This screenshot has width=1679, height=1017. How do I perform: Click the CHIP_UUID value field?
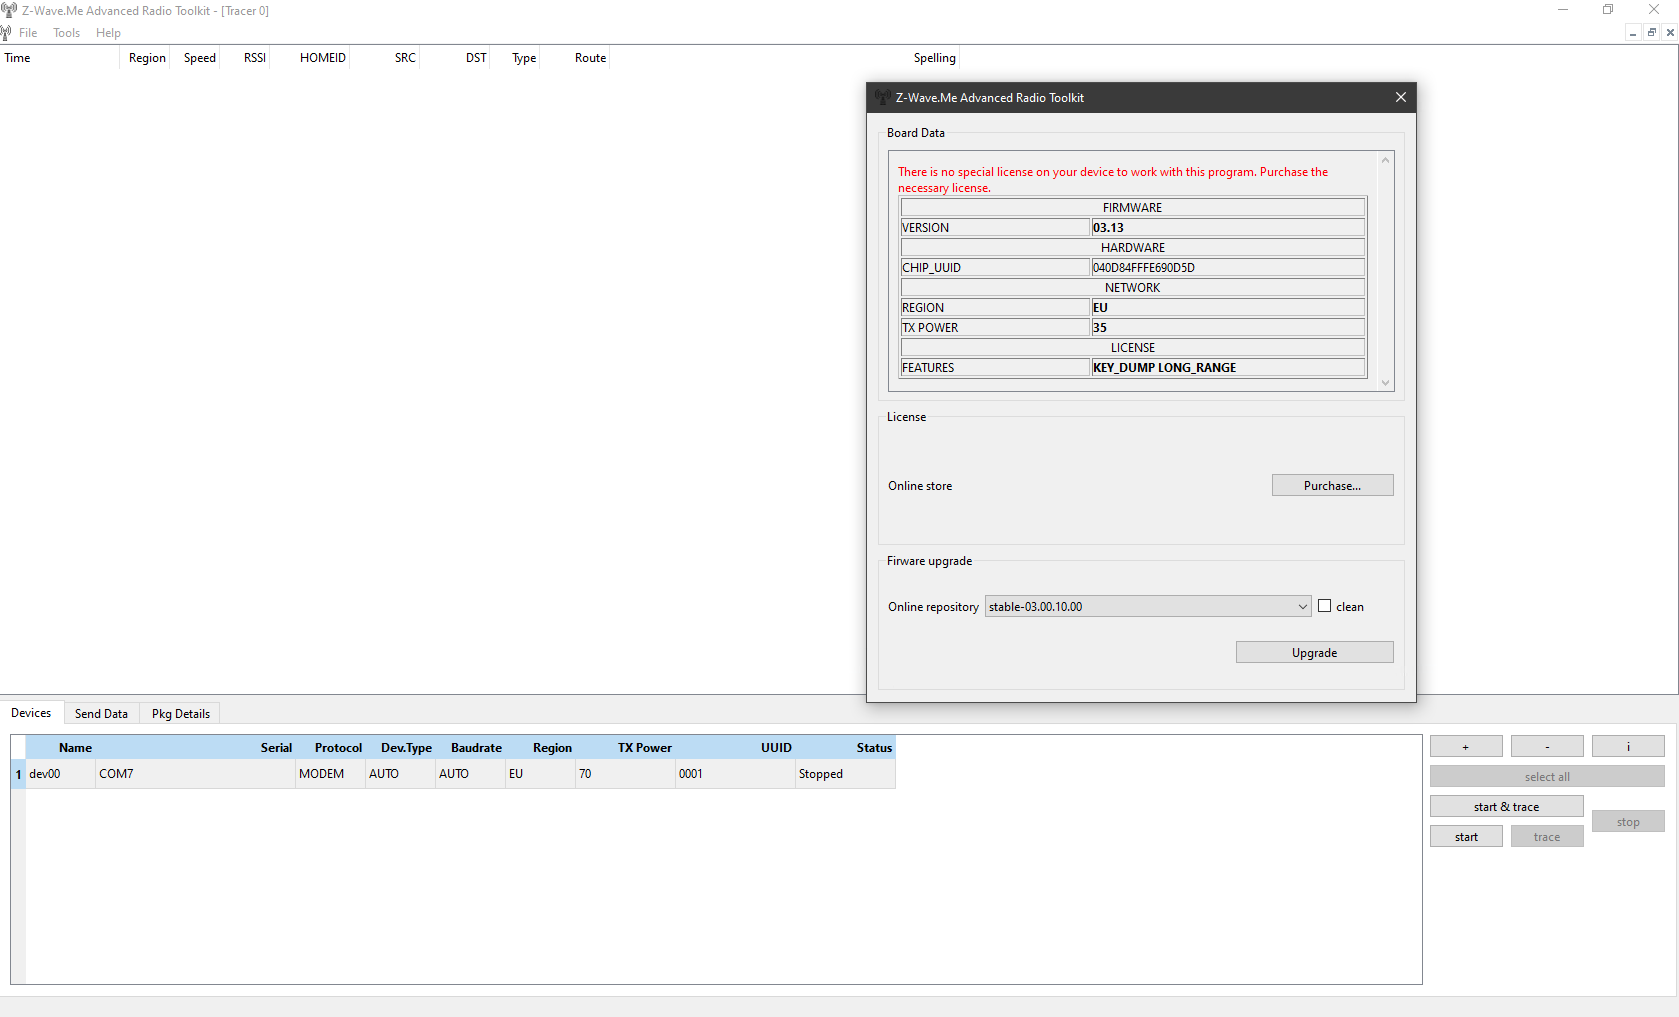[x=1227, y=268]
